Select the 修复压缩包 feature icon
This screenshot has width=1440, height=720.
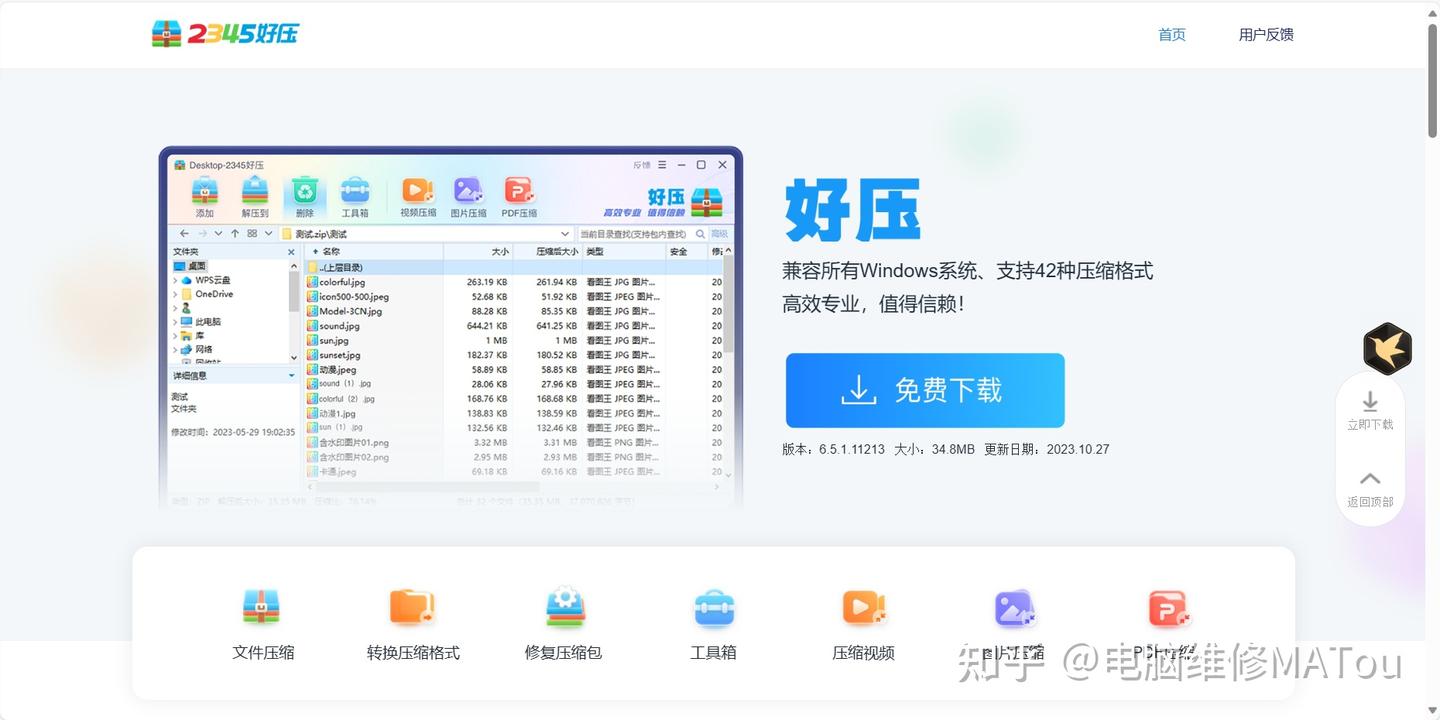564,607
